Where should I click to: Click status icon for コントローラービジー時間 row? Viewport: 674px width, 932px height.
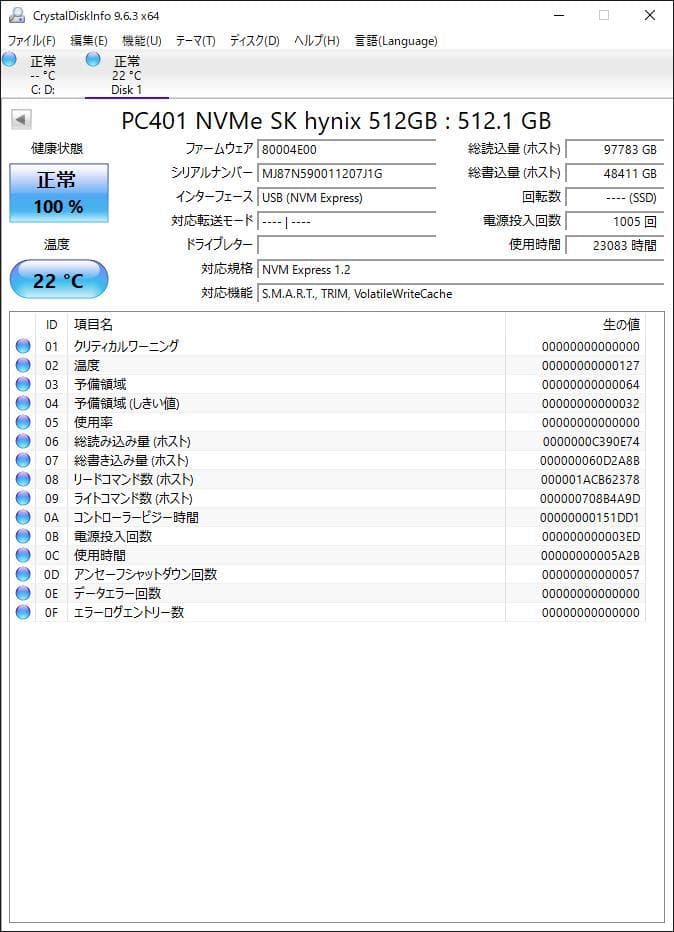(x=23, y=517)
